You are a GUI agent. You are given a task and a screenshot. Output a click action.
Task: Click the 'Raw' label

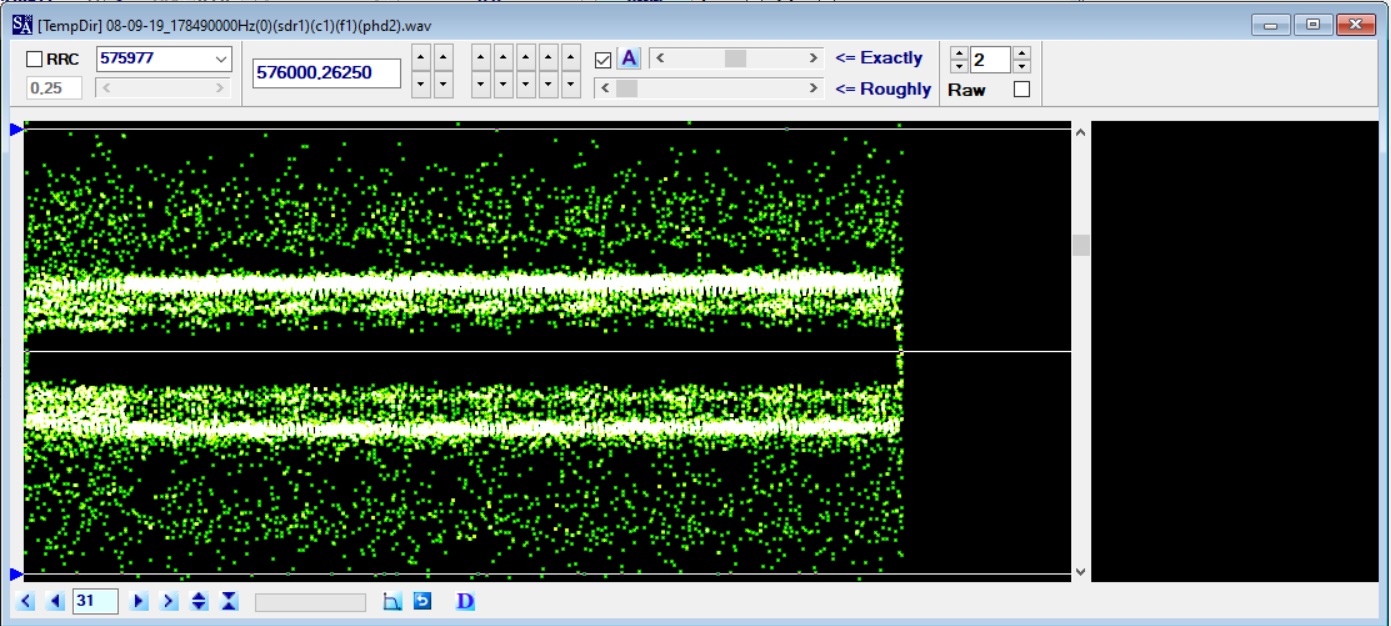point(967,90)
